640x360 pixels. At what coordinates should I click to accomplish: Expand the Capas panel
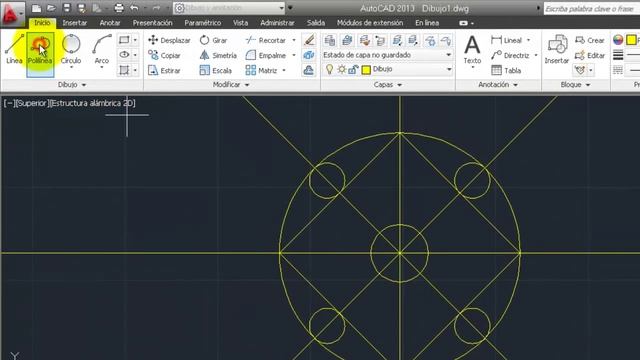coord(388,84)
